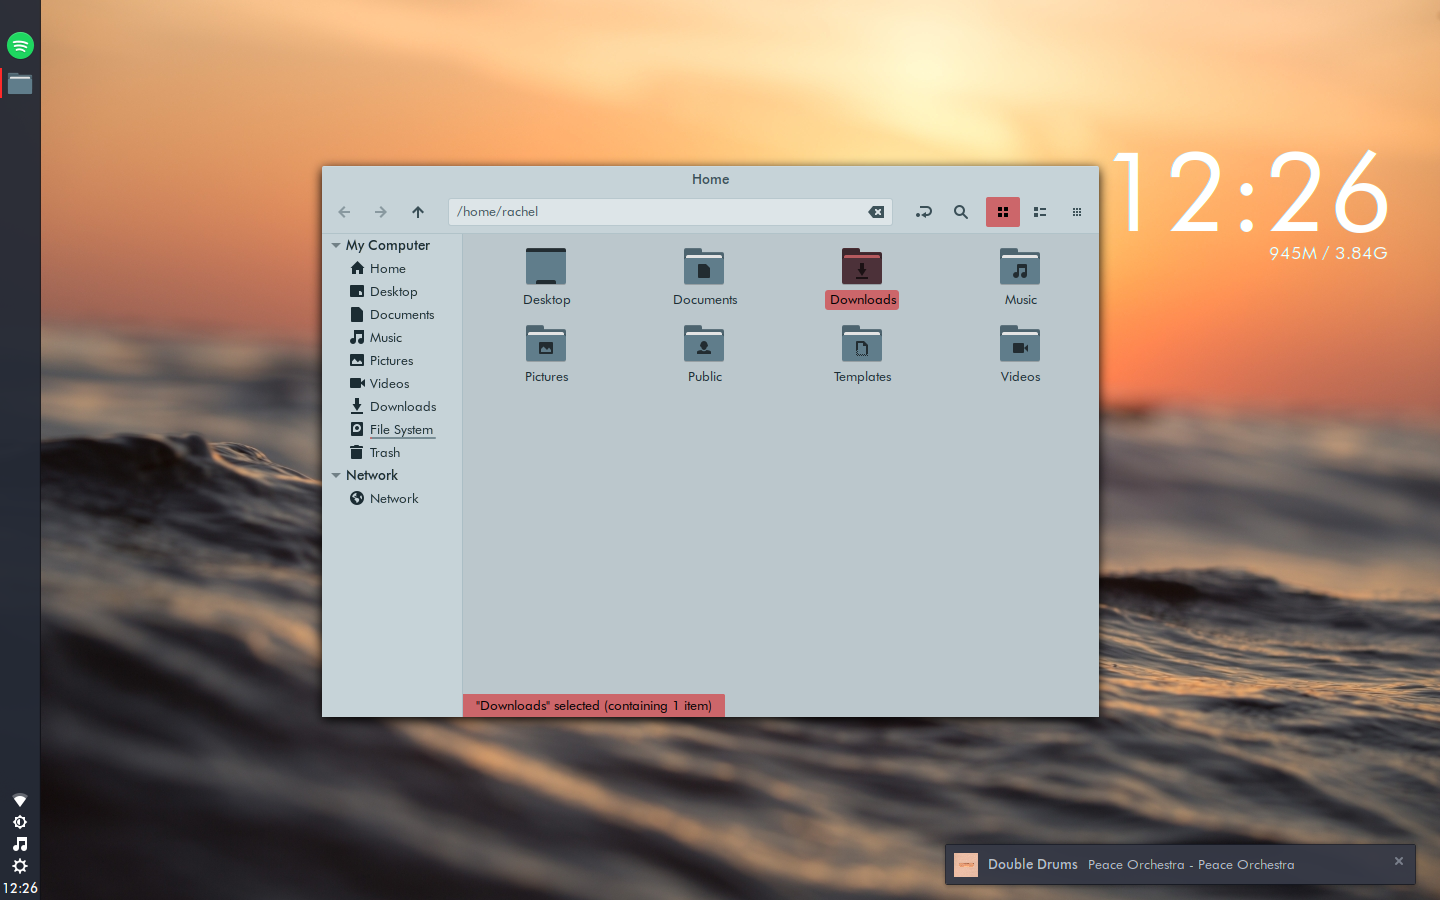Click the Downloads selected status text
This screenshot has width=1440, height=900.
click(x=594, y=705)
